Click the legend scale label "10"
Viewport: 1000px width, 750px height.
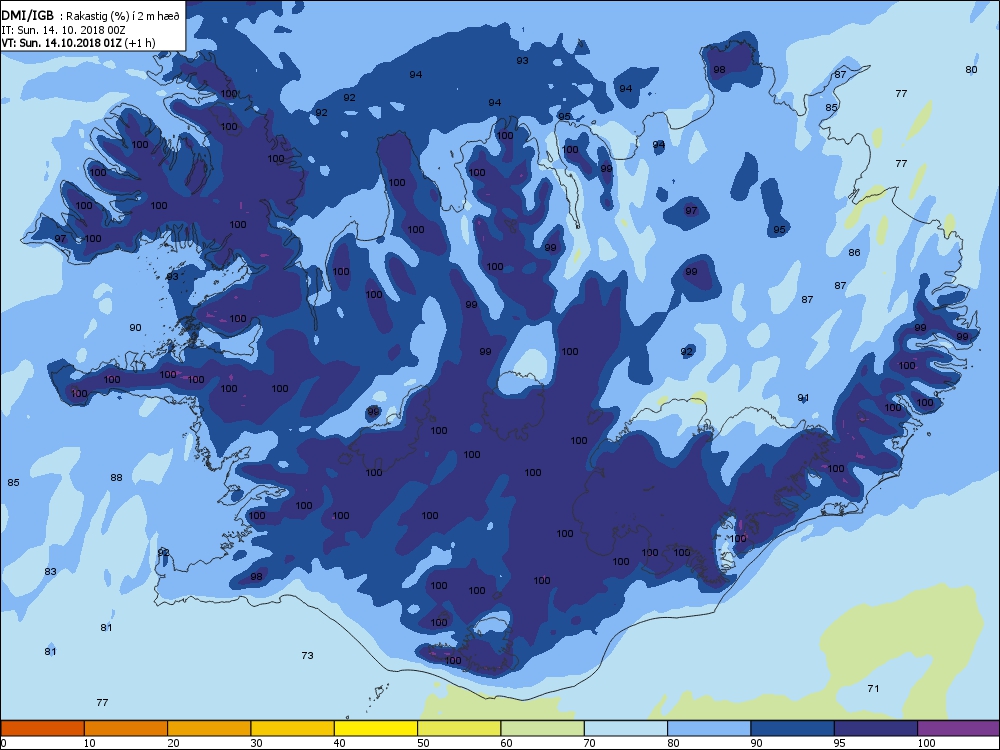click(89, 743)
